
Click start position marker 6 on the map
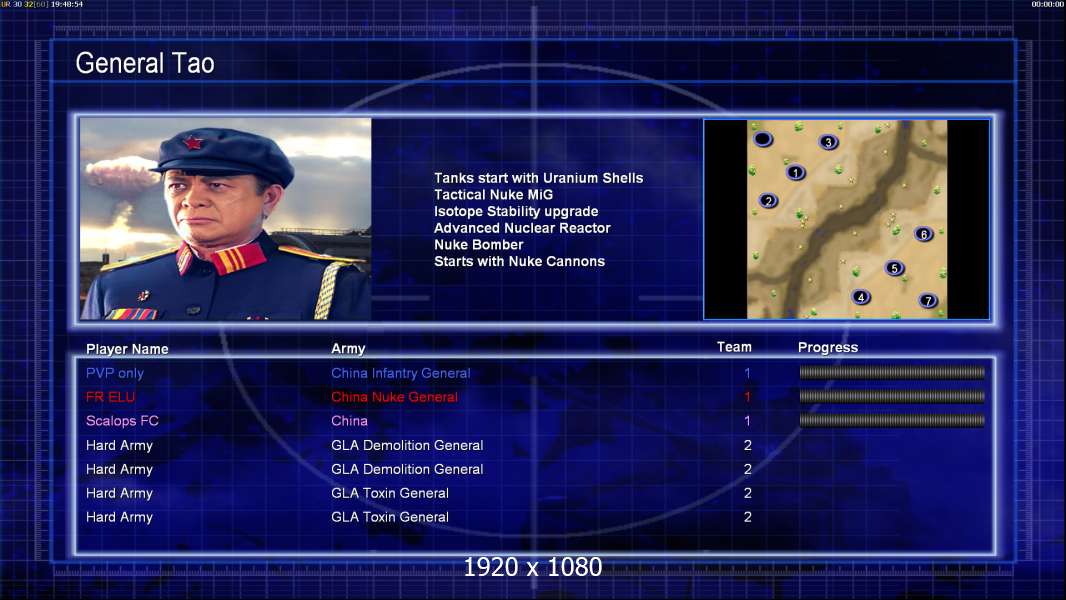pos(923,234)
